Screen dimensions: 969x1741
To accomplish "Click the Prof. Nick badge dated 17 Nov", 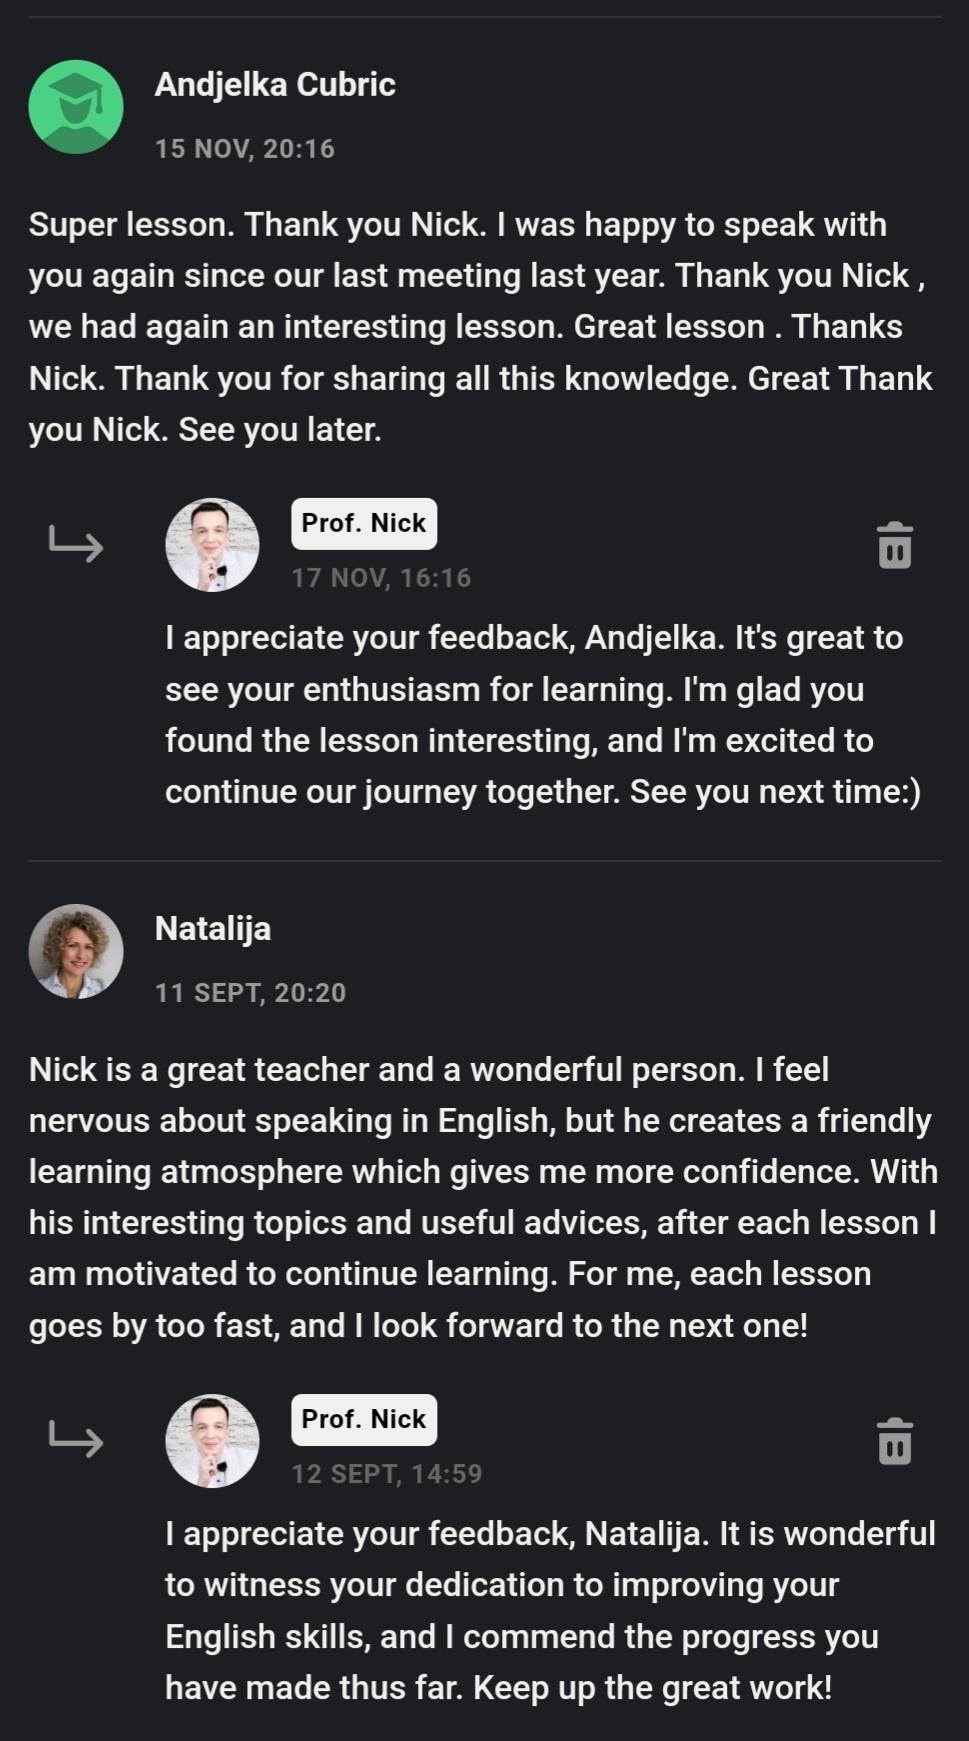I will (364, 523).
